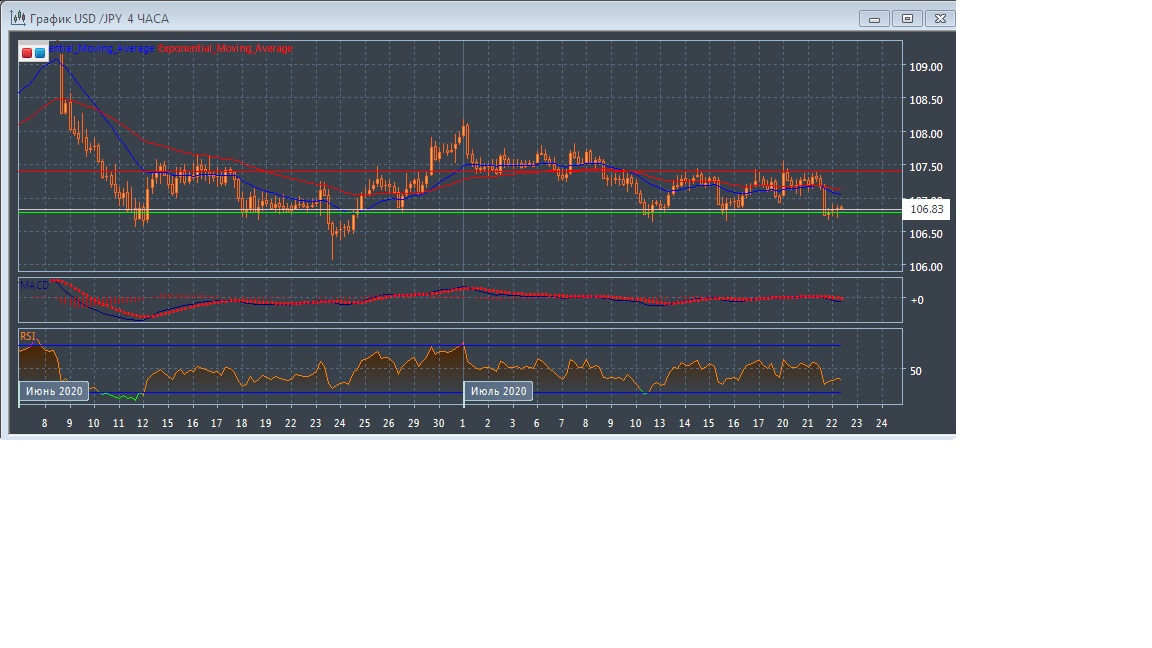This screenshot has height=648, width=1152.
Task: Click the RSI indicator label
Action: (x=28, y=336)
